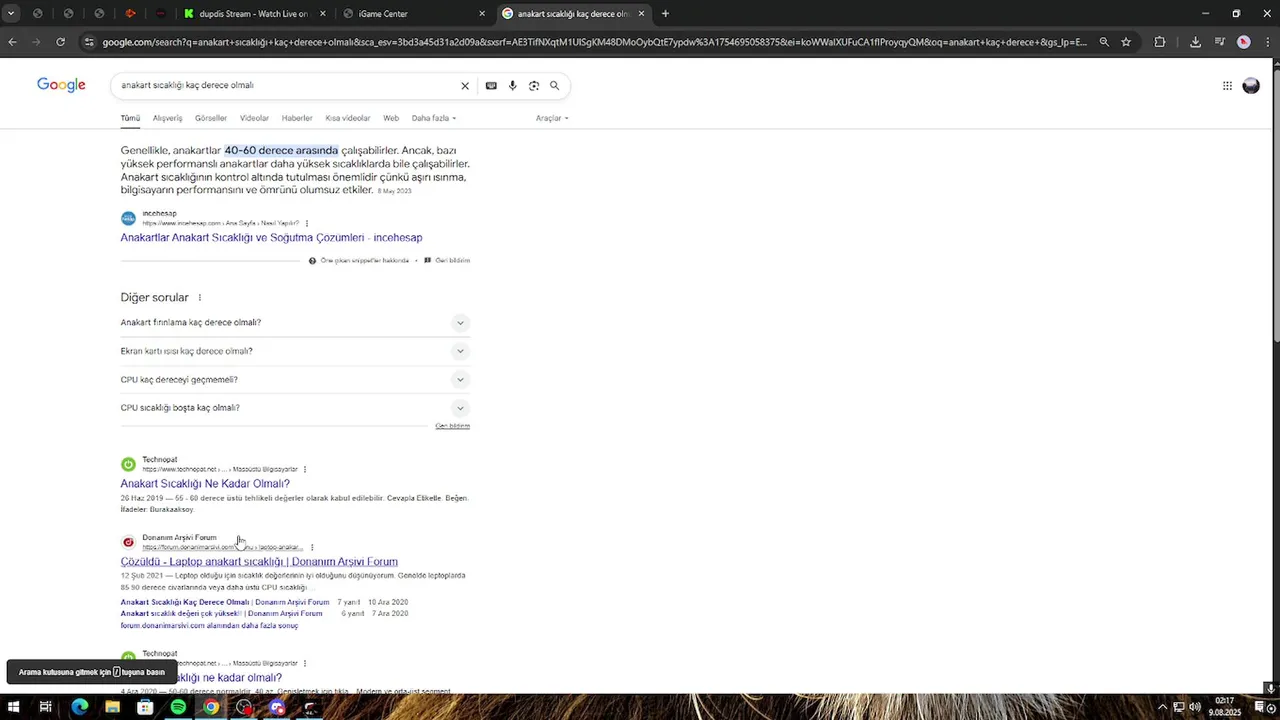Open the Google apps grid
This screenshot has height=720, width=1280.
(1227, 86)
